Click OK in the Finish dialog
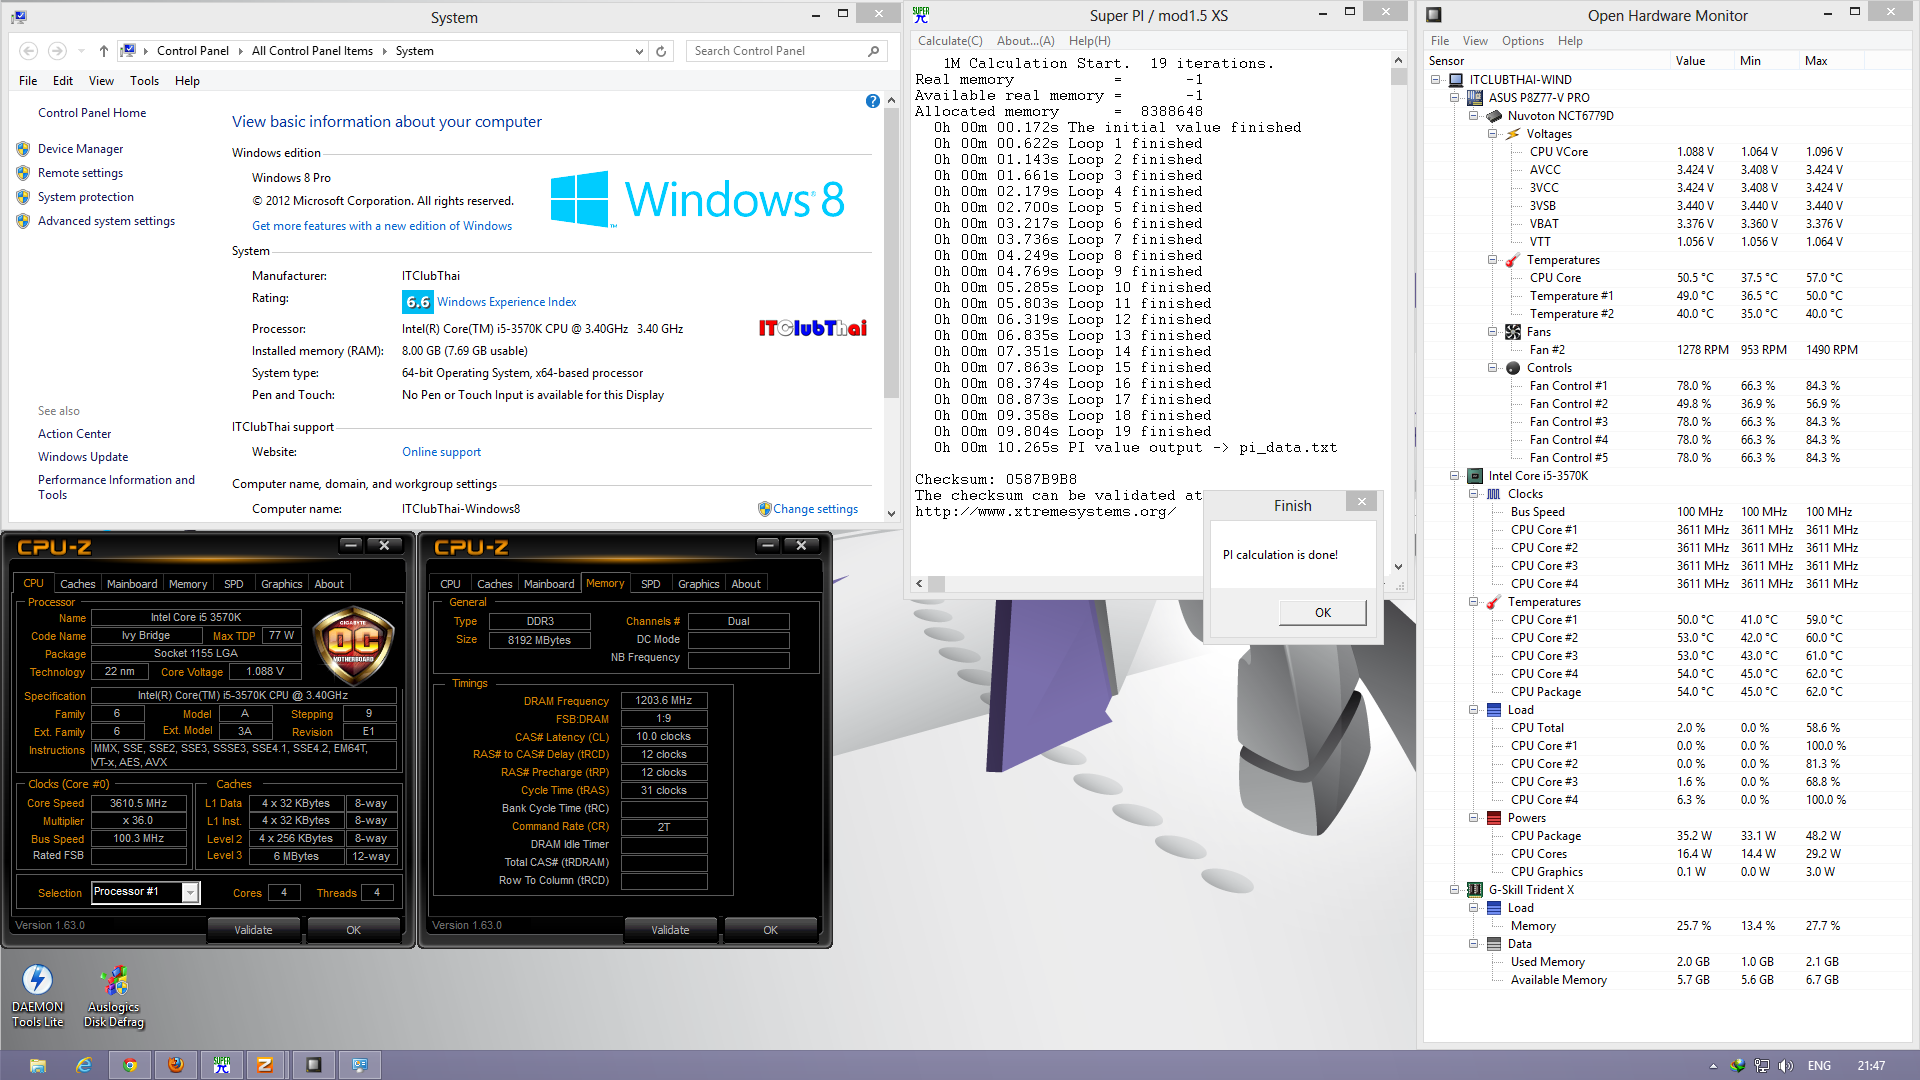 tap(1322, 613)
